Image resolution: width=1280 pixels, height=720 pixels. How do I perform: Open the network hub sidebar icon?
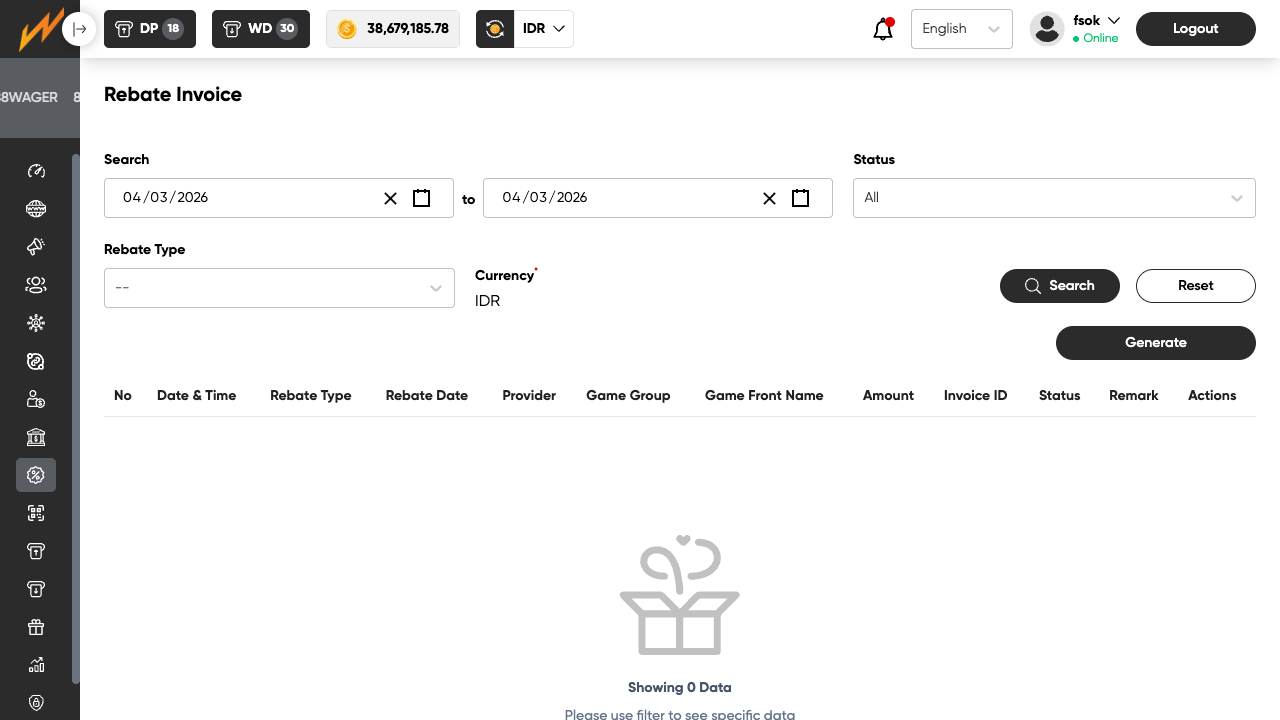(x=36, y=323)
